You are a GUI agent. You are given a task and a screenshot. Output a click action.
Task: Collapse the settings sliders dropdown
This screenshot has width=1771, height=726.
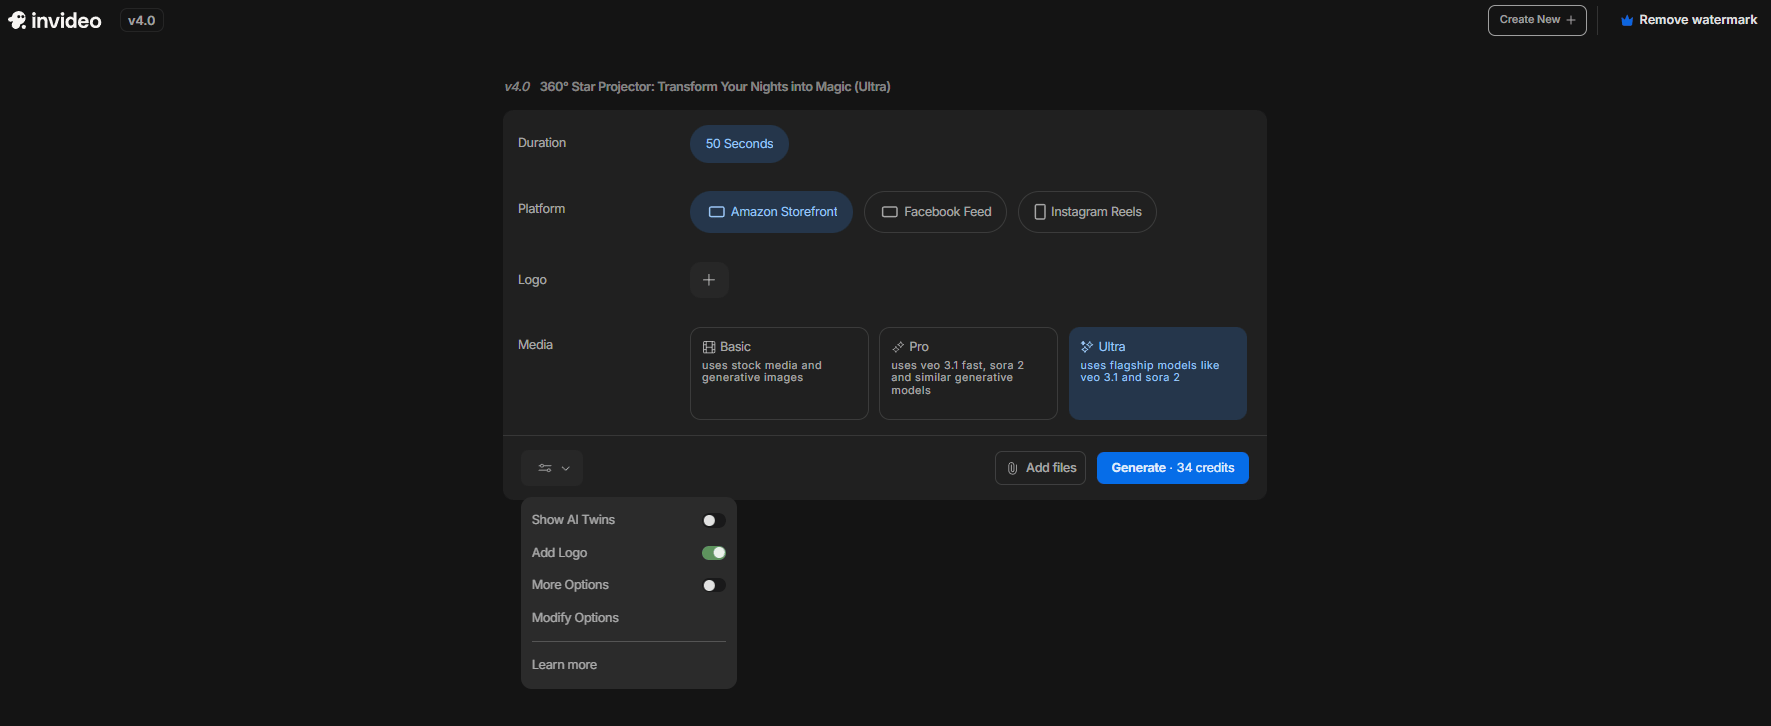[552, 468]
